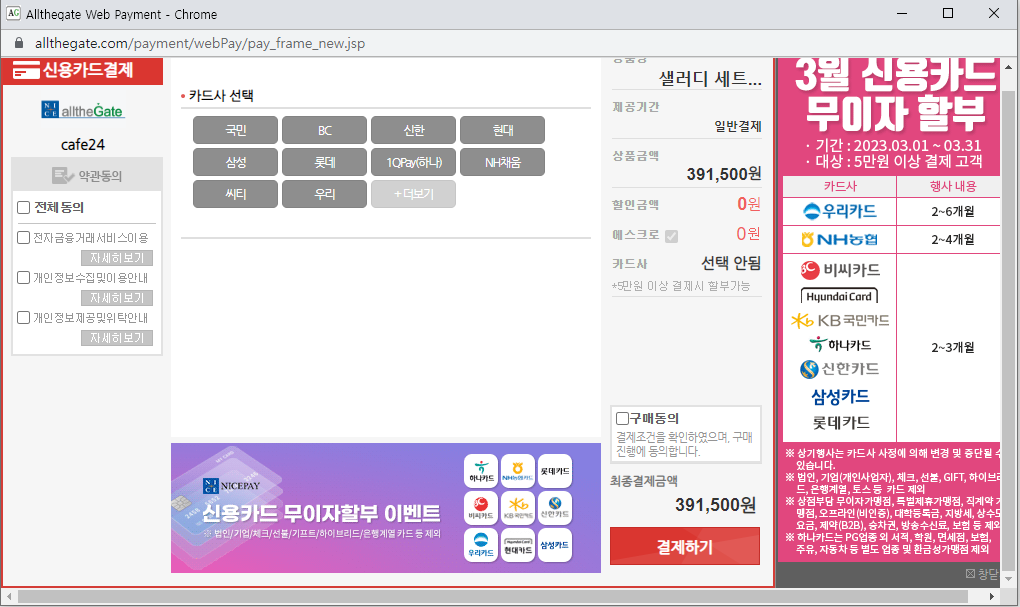1020x607 pixels.
Task: Click the 2~4개월 cell for NH농협
Action: 952,239
